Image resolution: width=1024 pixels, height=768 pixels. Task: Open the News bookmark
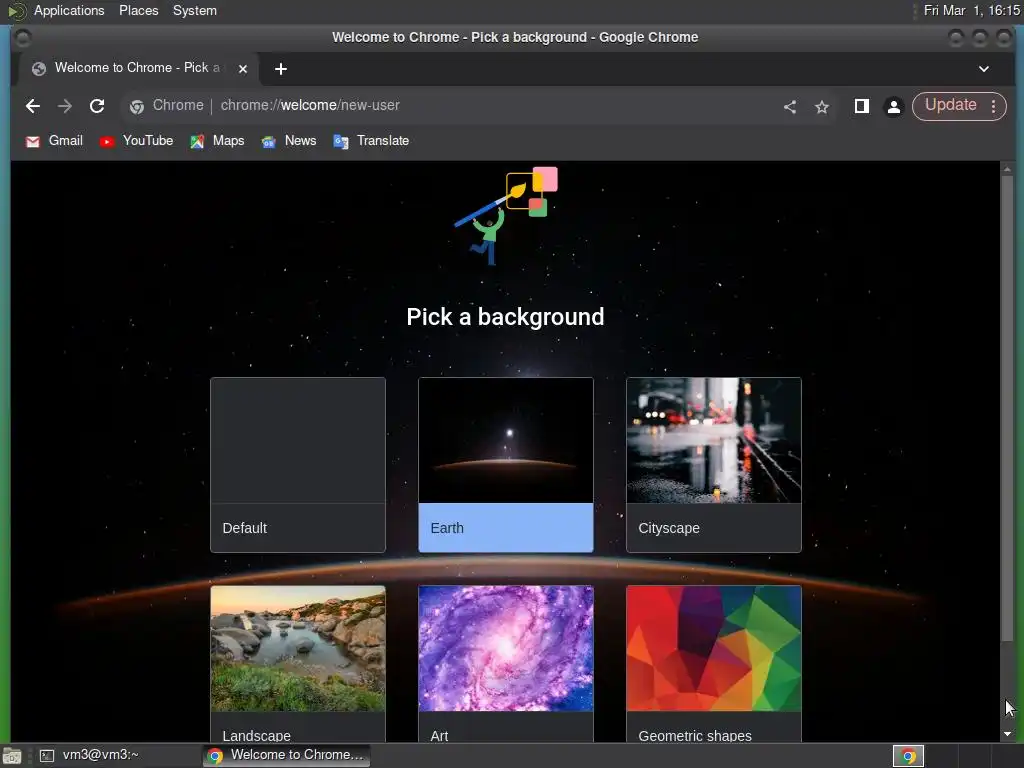[x=289, y=141]
